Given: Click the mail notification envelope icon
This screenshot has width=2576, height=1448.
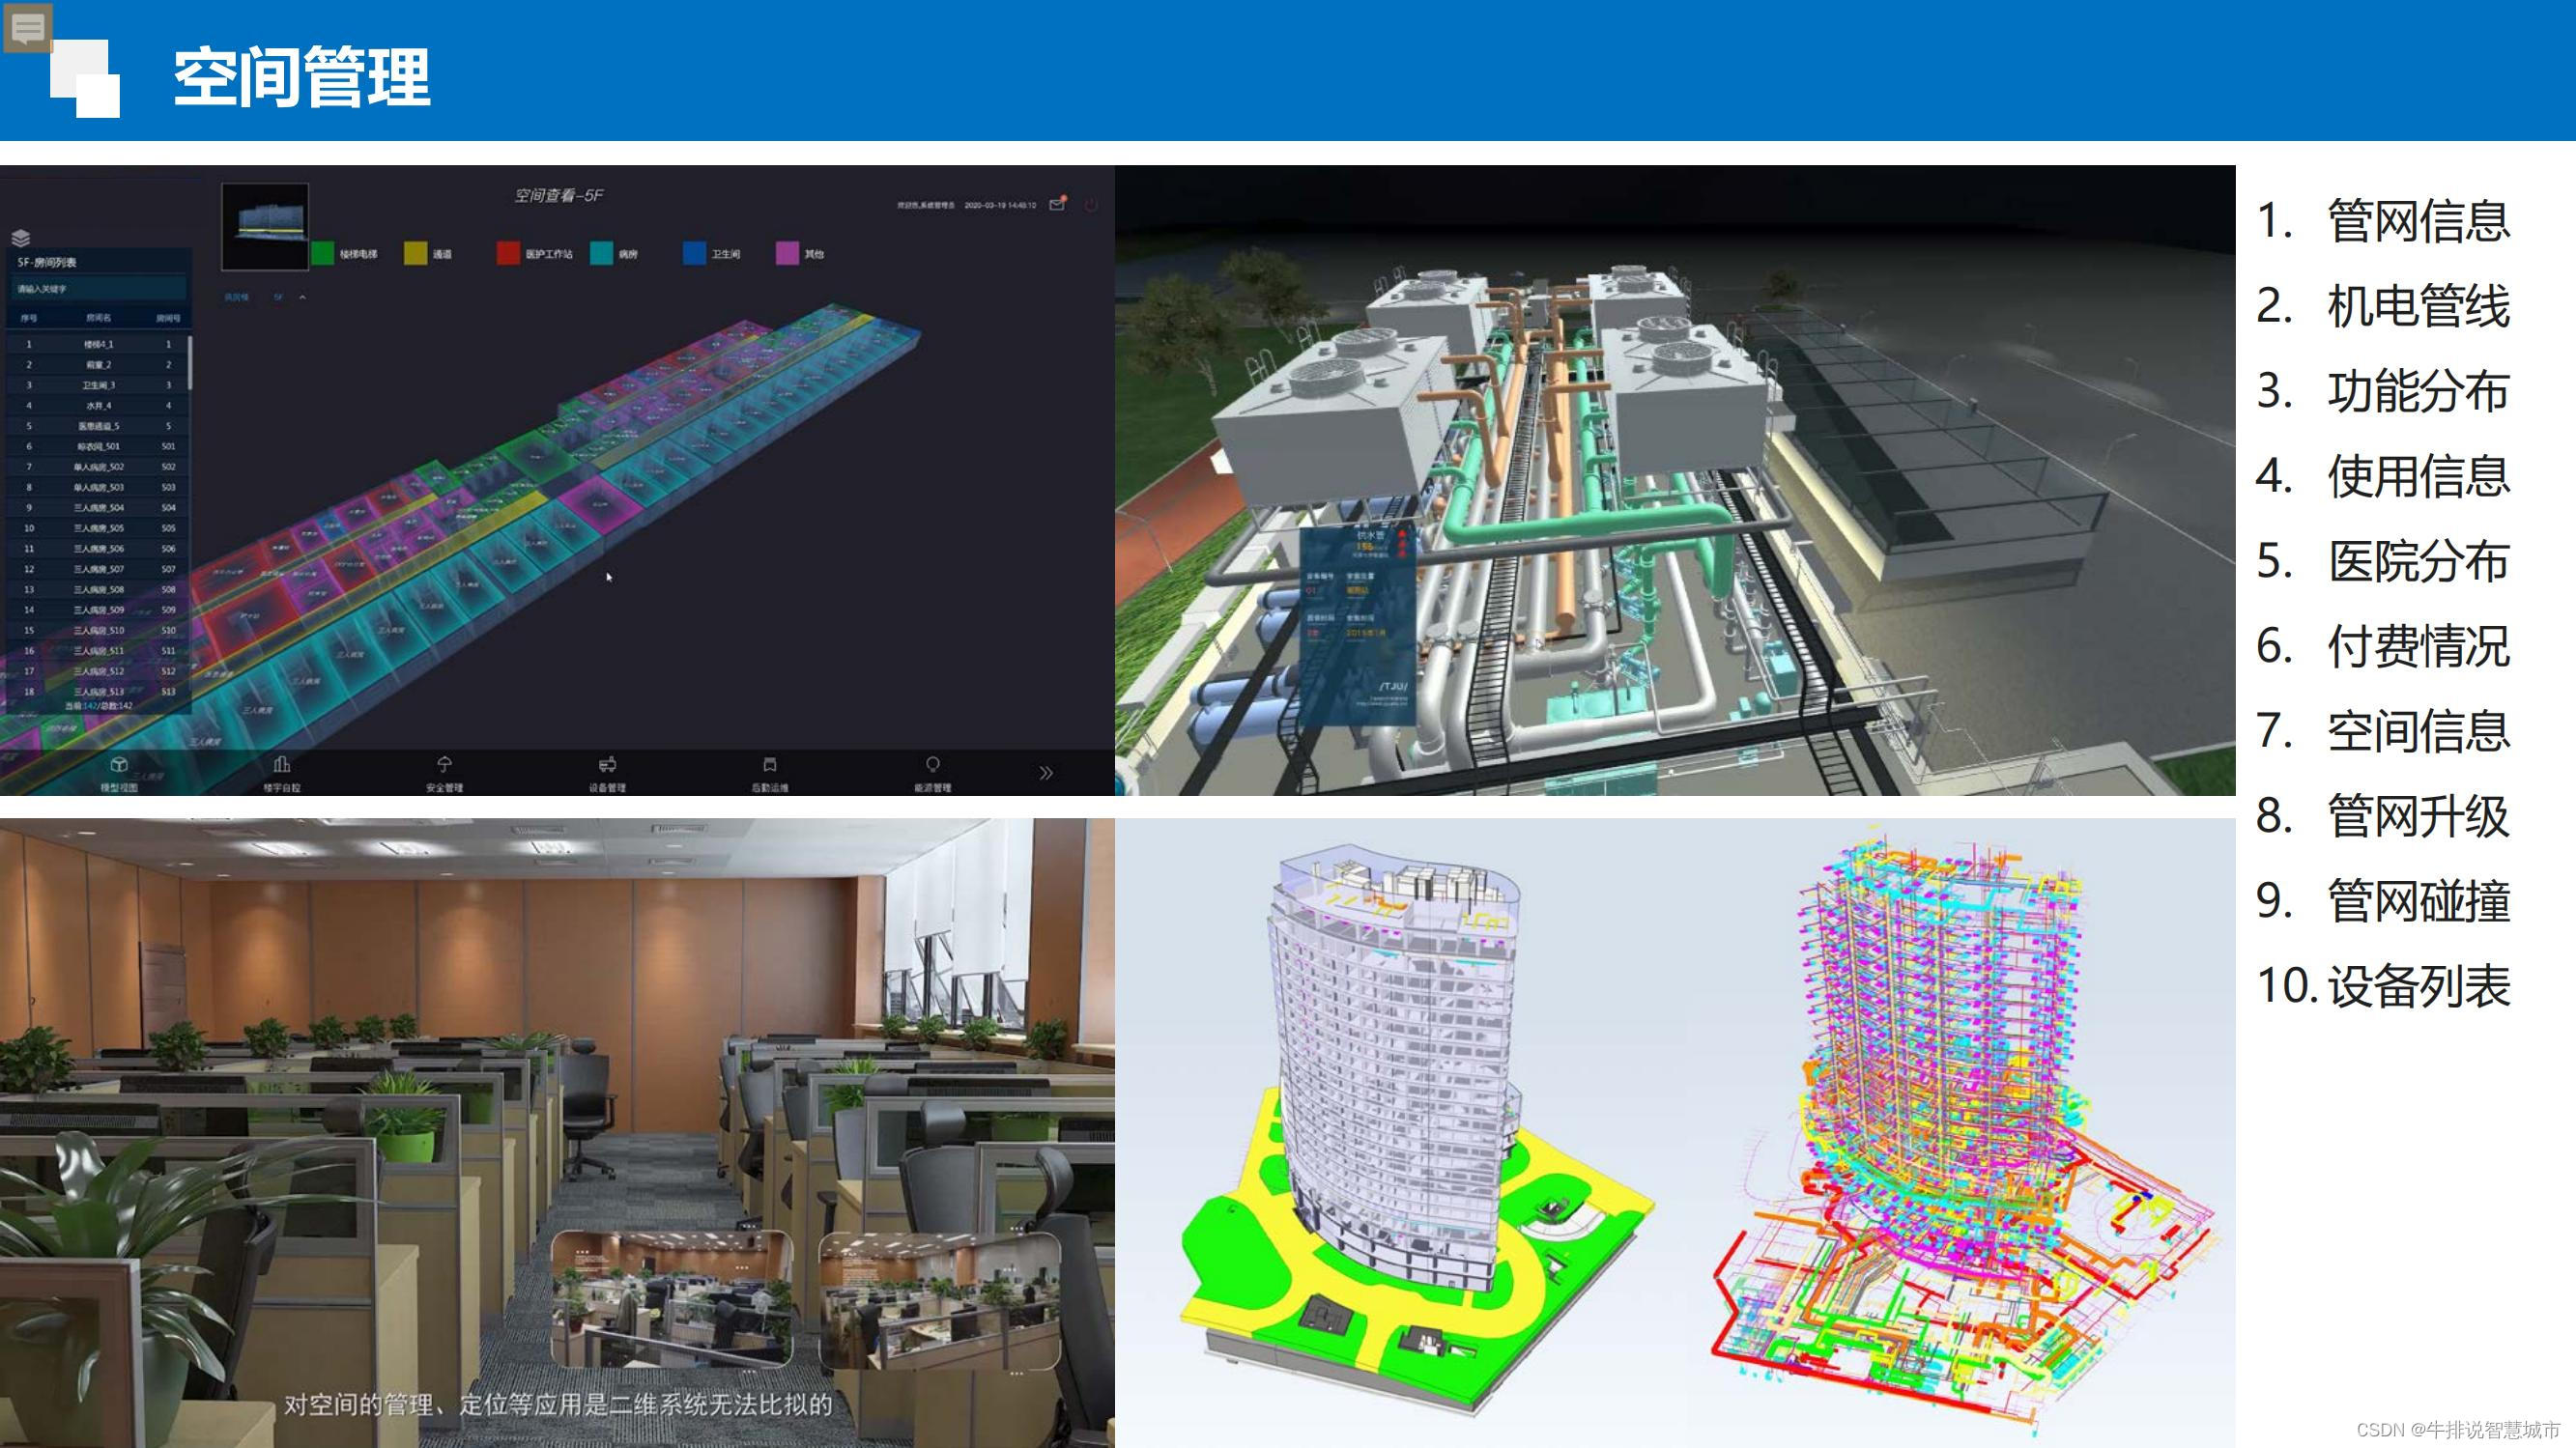Looking at the screenshot, I should point(1057,205).
